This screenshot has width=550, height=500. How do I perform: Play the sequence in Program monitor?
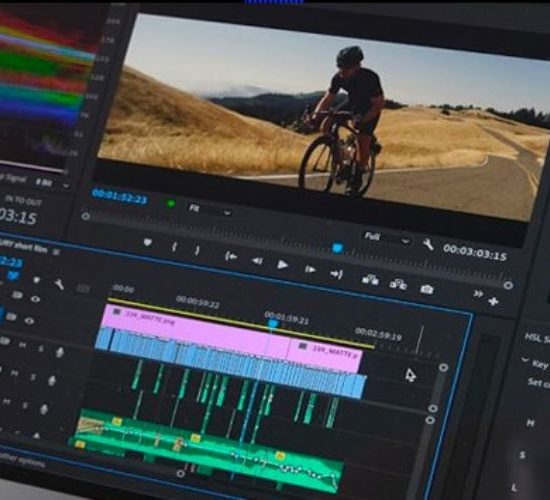coord(283,265)
